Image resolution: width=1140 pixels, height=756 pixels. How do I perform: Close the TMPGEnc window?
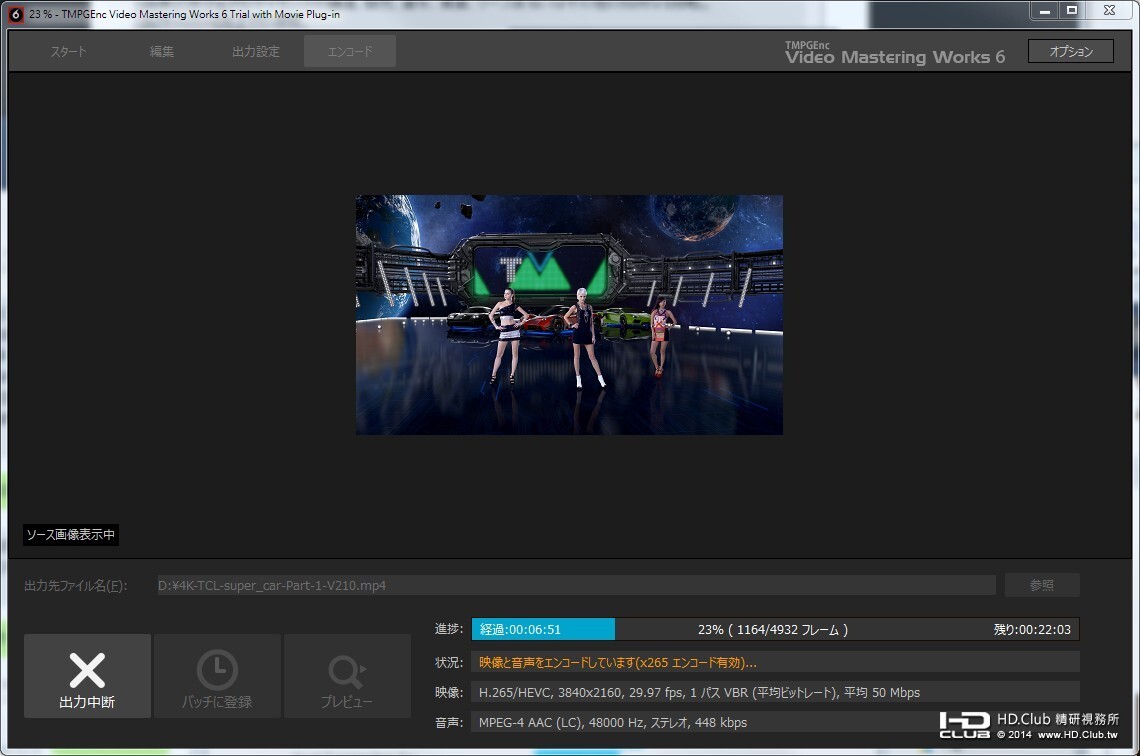click(1109, 11)
